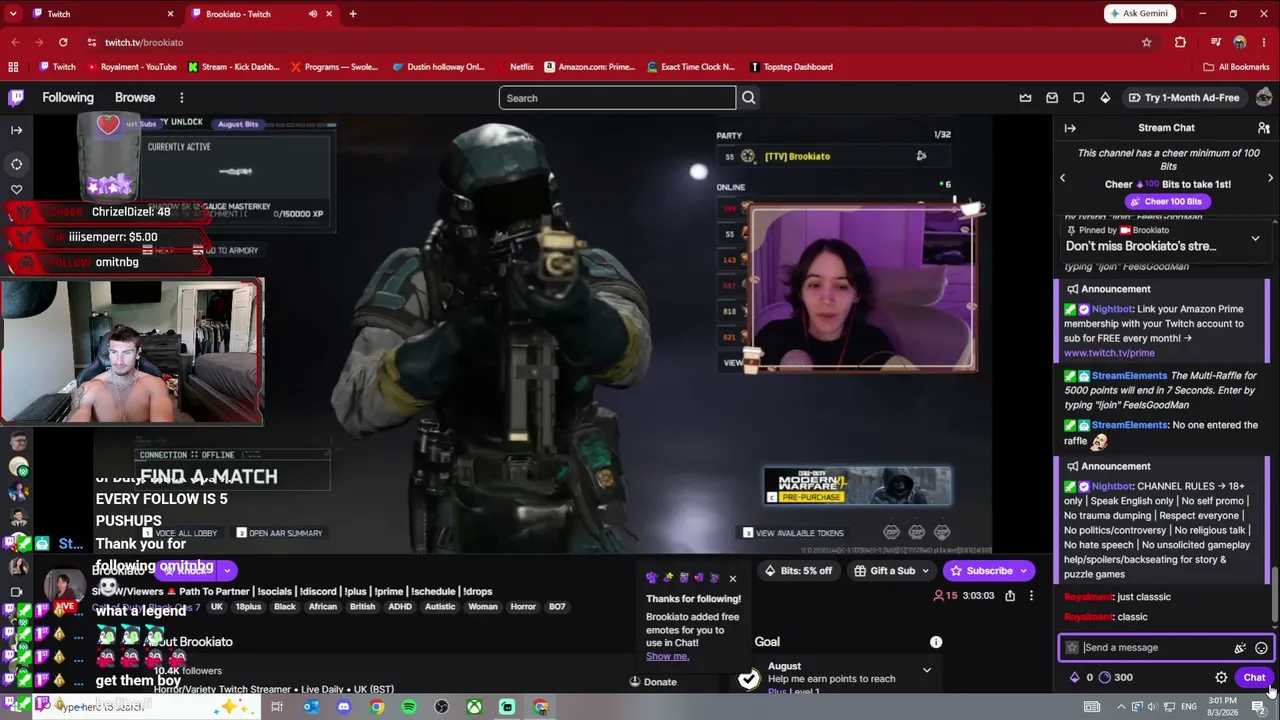Reload the Twitch page

63,42
